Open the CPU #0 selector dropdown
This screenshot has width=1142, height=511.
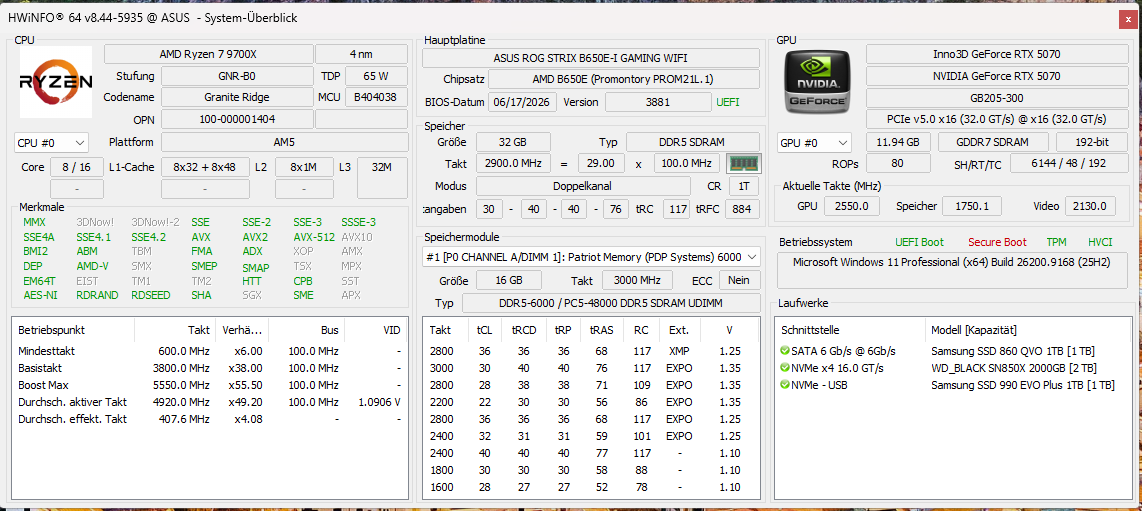51,142
